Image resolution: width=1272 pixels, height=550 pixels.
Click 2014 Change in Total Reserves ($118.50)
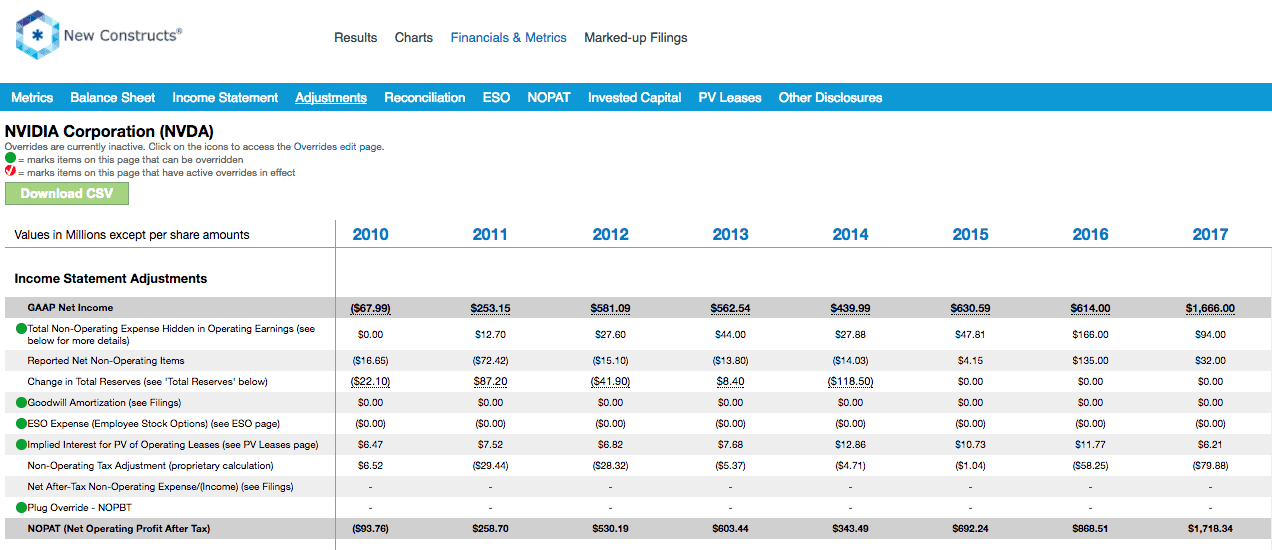(850, 382)
